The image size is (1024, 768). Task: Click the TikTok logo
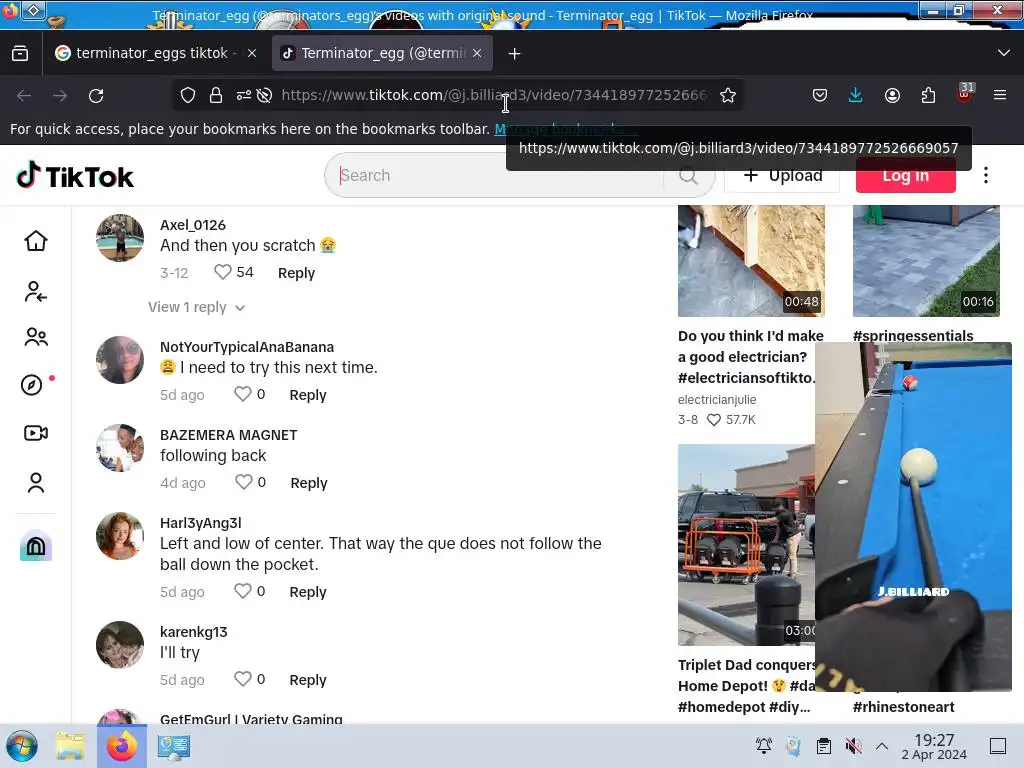pos(75,176)
